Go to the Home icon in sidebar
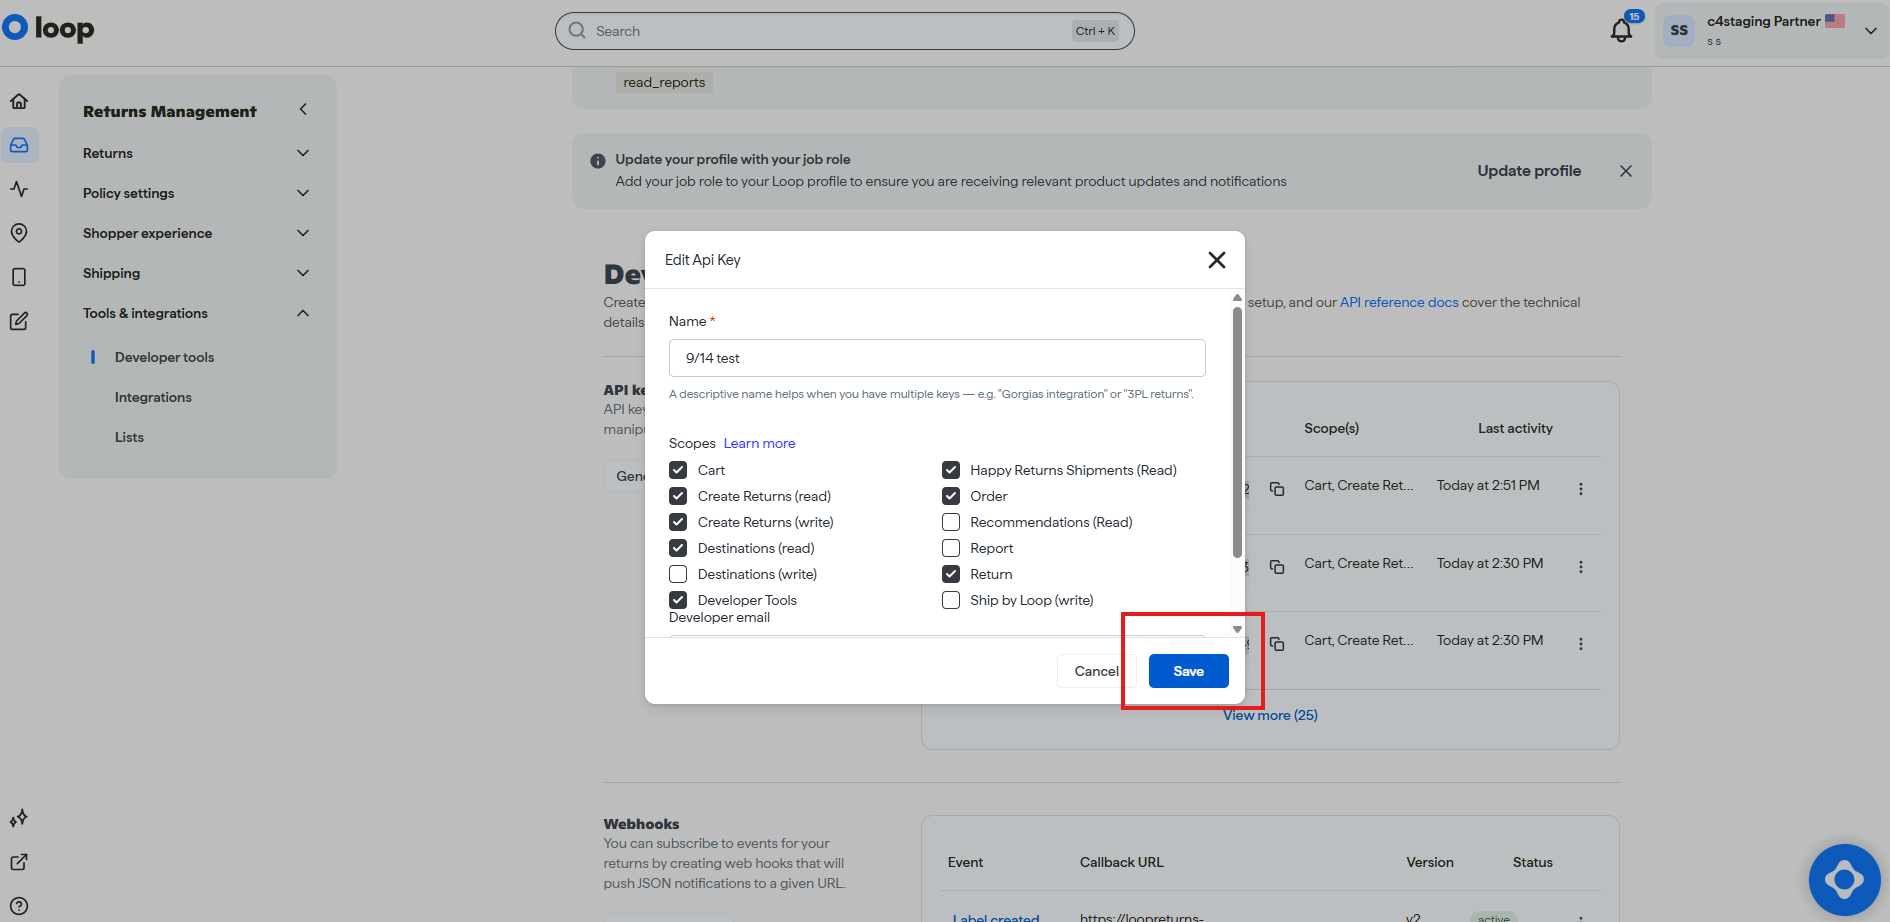1890x922 pixels. 19,101
